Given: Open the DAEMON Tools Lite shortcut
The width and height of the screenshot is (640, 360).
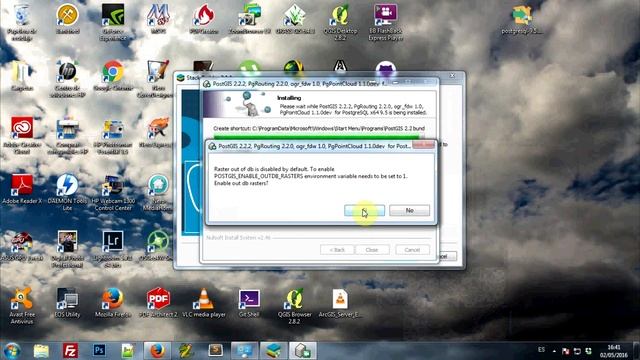Looking at the screenshot, I should click(x=67, y=192).
